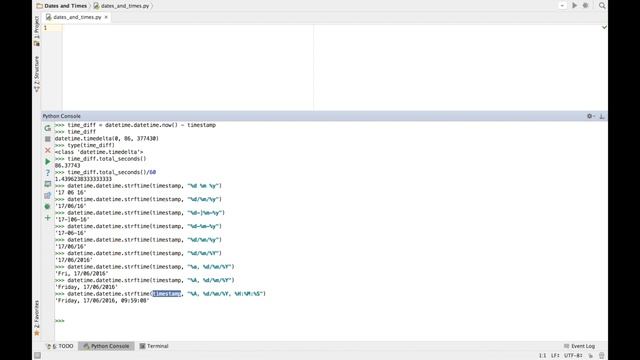Click the inspection checkmark indicator in editor
Image resolution: width=640 pixels, height=360 pixels.
pyautogui.click(x=604, y=27)
